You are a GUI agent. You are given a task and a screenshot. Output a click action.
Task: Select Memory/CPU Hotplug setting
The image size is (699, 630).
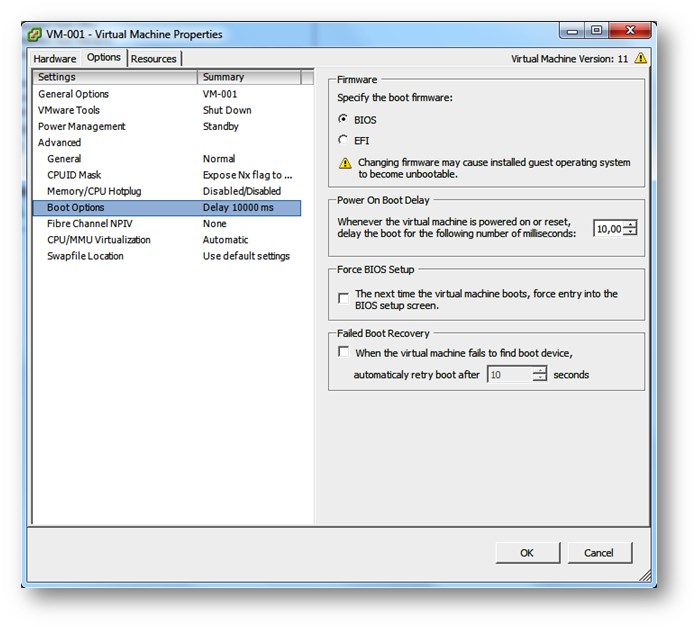pos(94,191)
